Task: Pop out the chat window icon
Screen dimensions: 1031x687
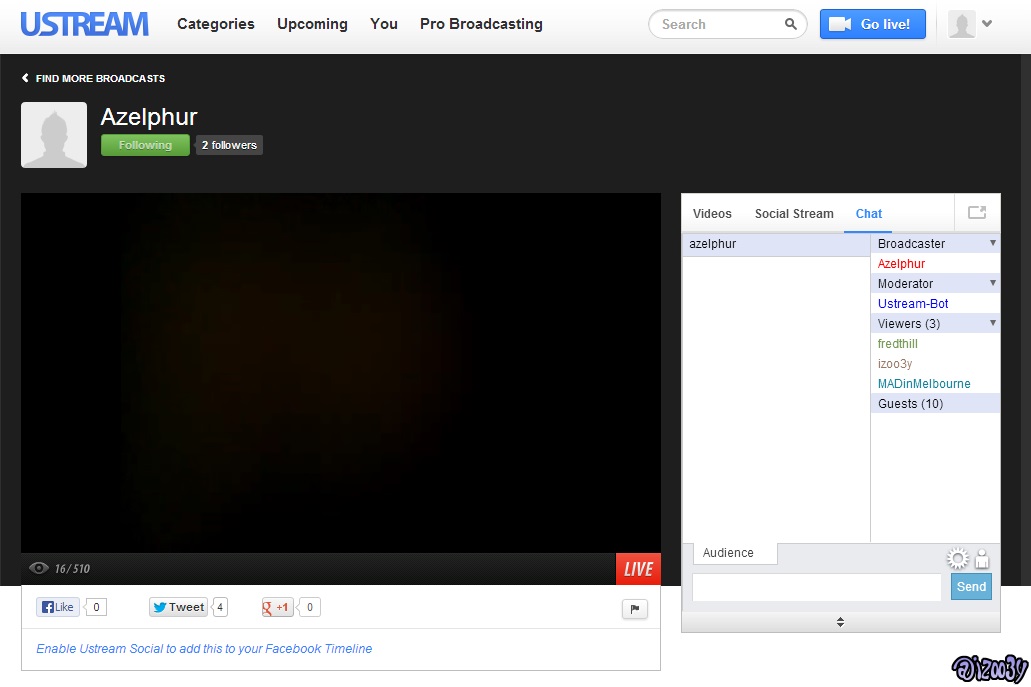Action: [977, 213]
